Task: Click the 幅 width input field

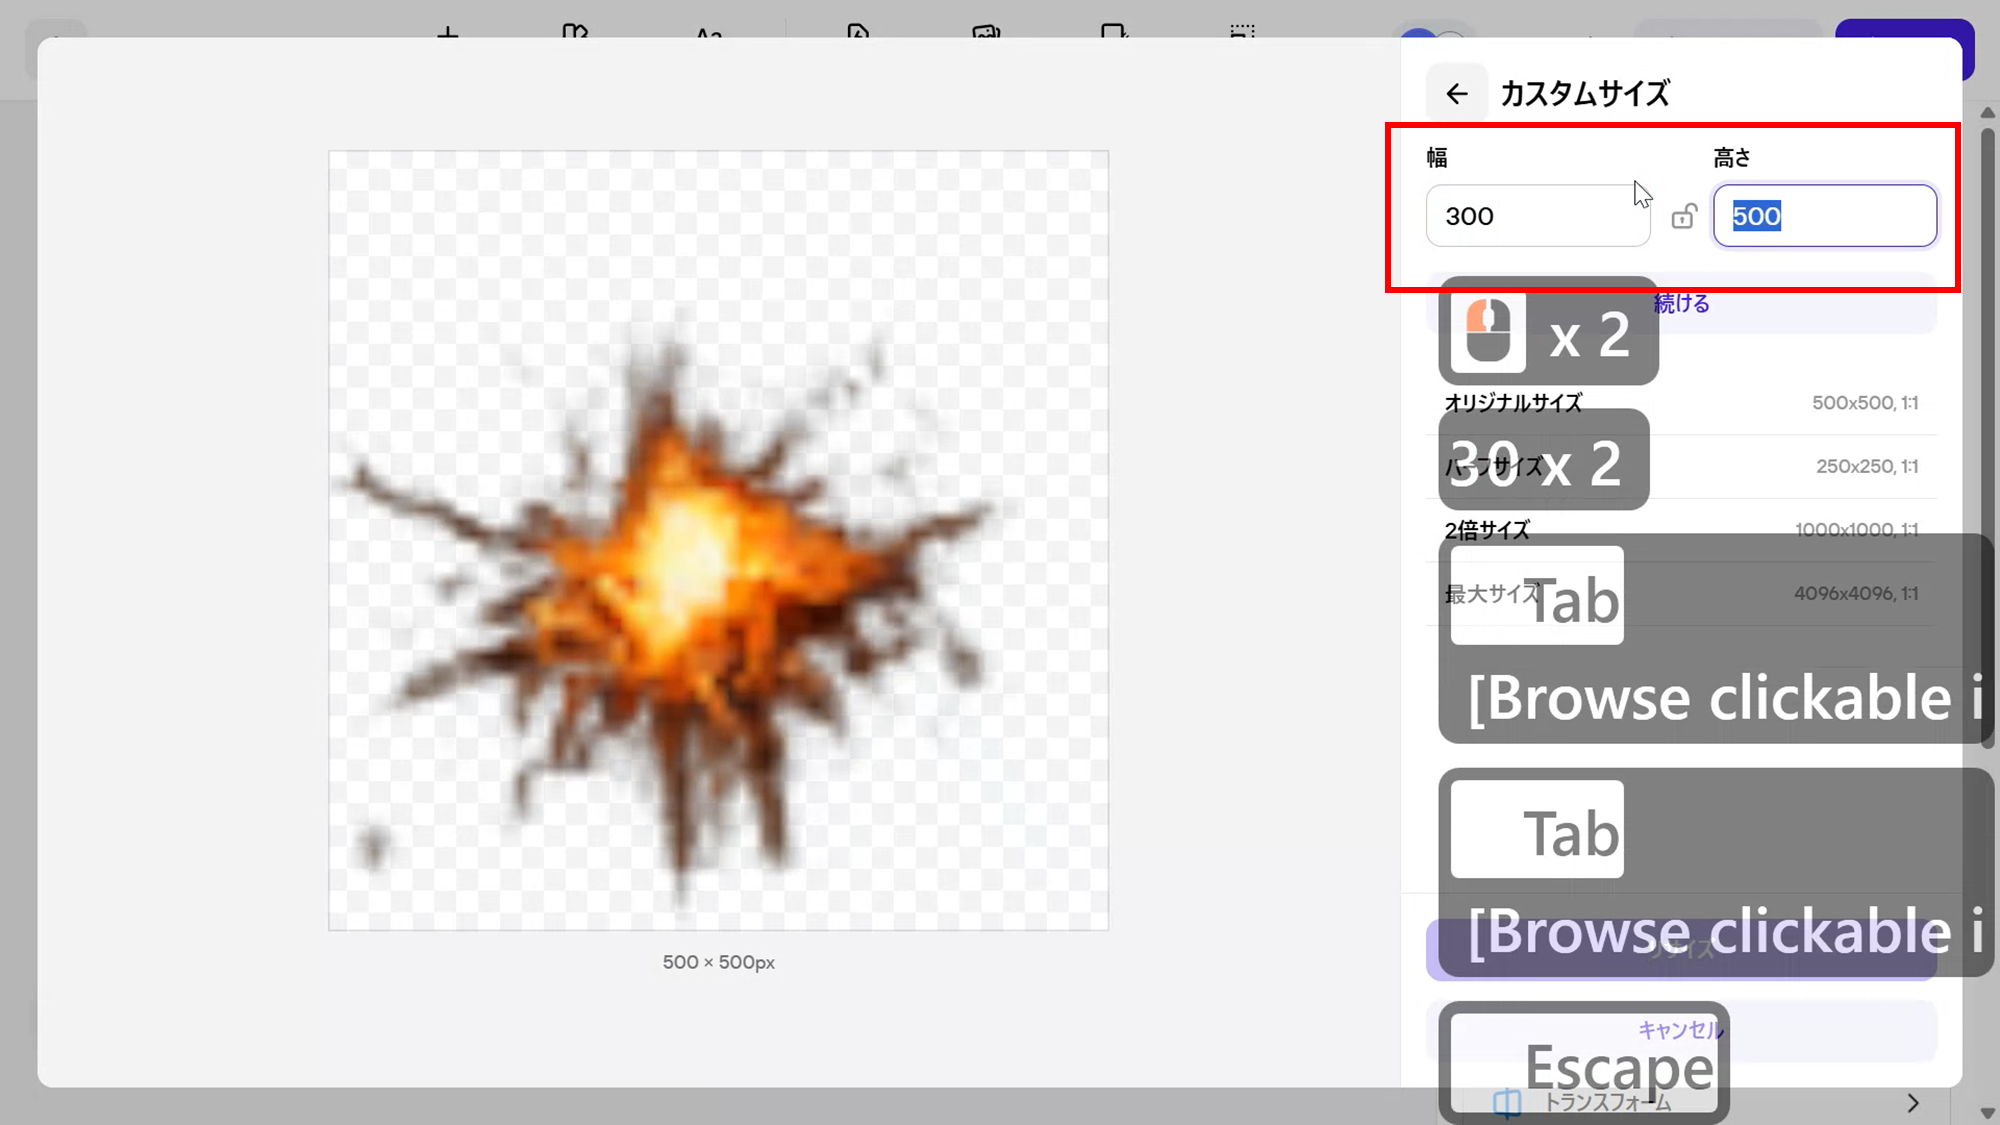Action: coord(1538,216)
